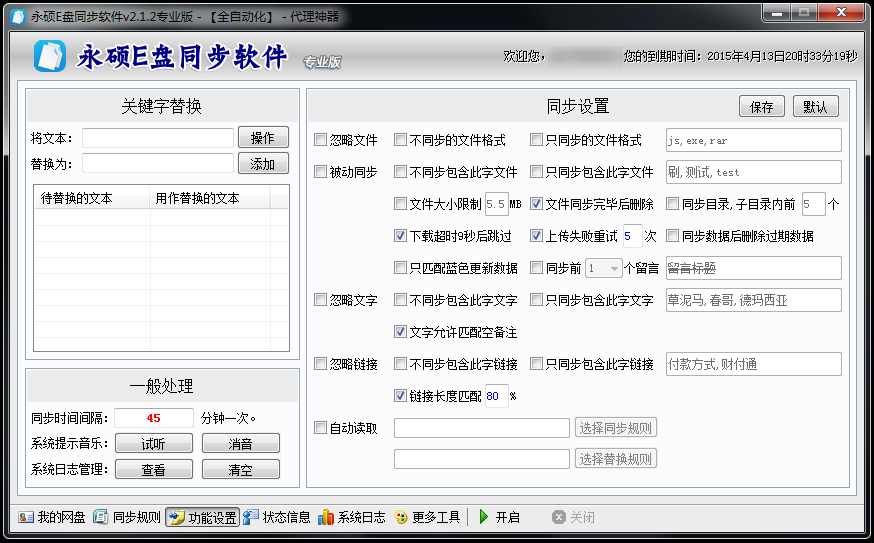The image size is (874, 543).
Task: Click the 选择同步规则 selector button
Action: pyautogui.click(x=616, y=428)
